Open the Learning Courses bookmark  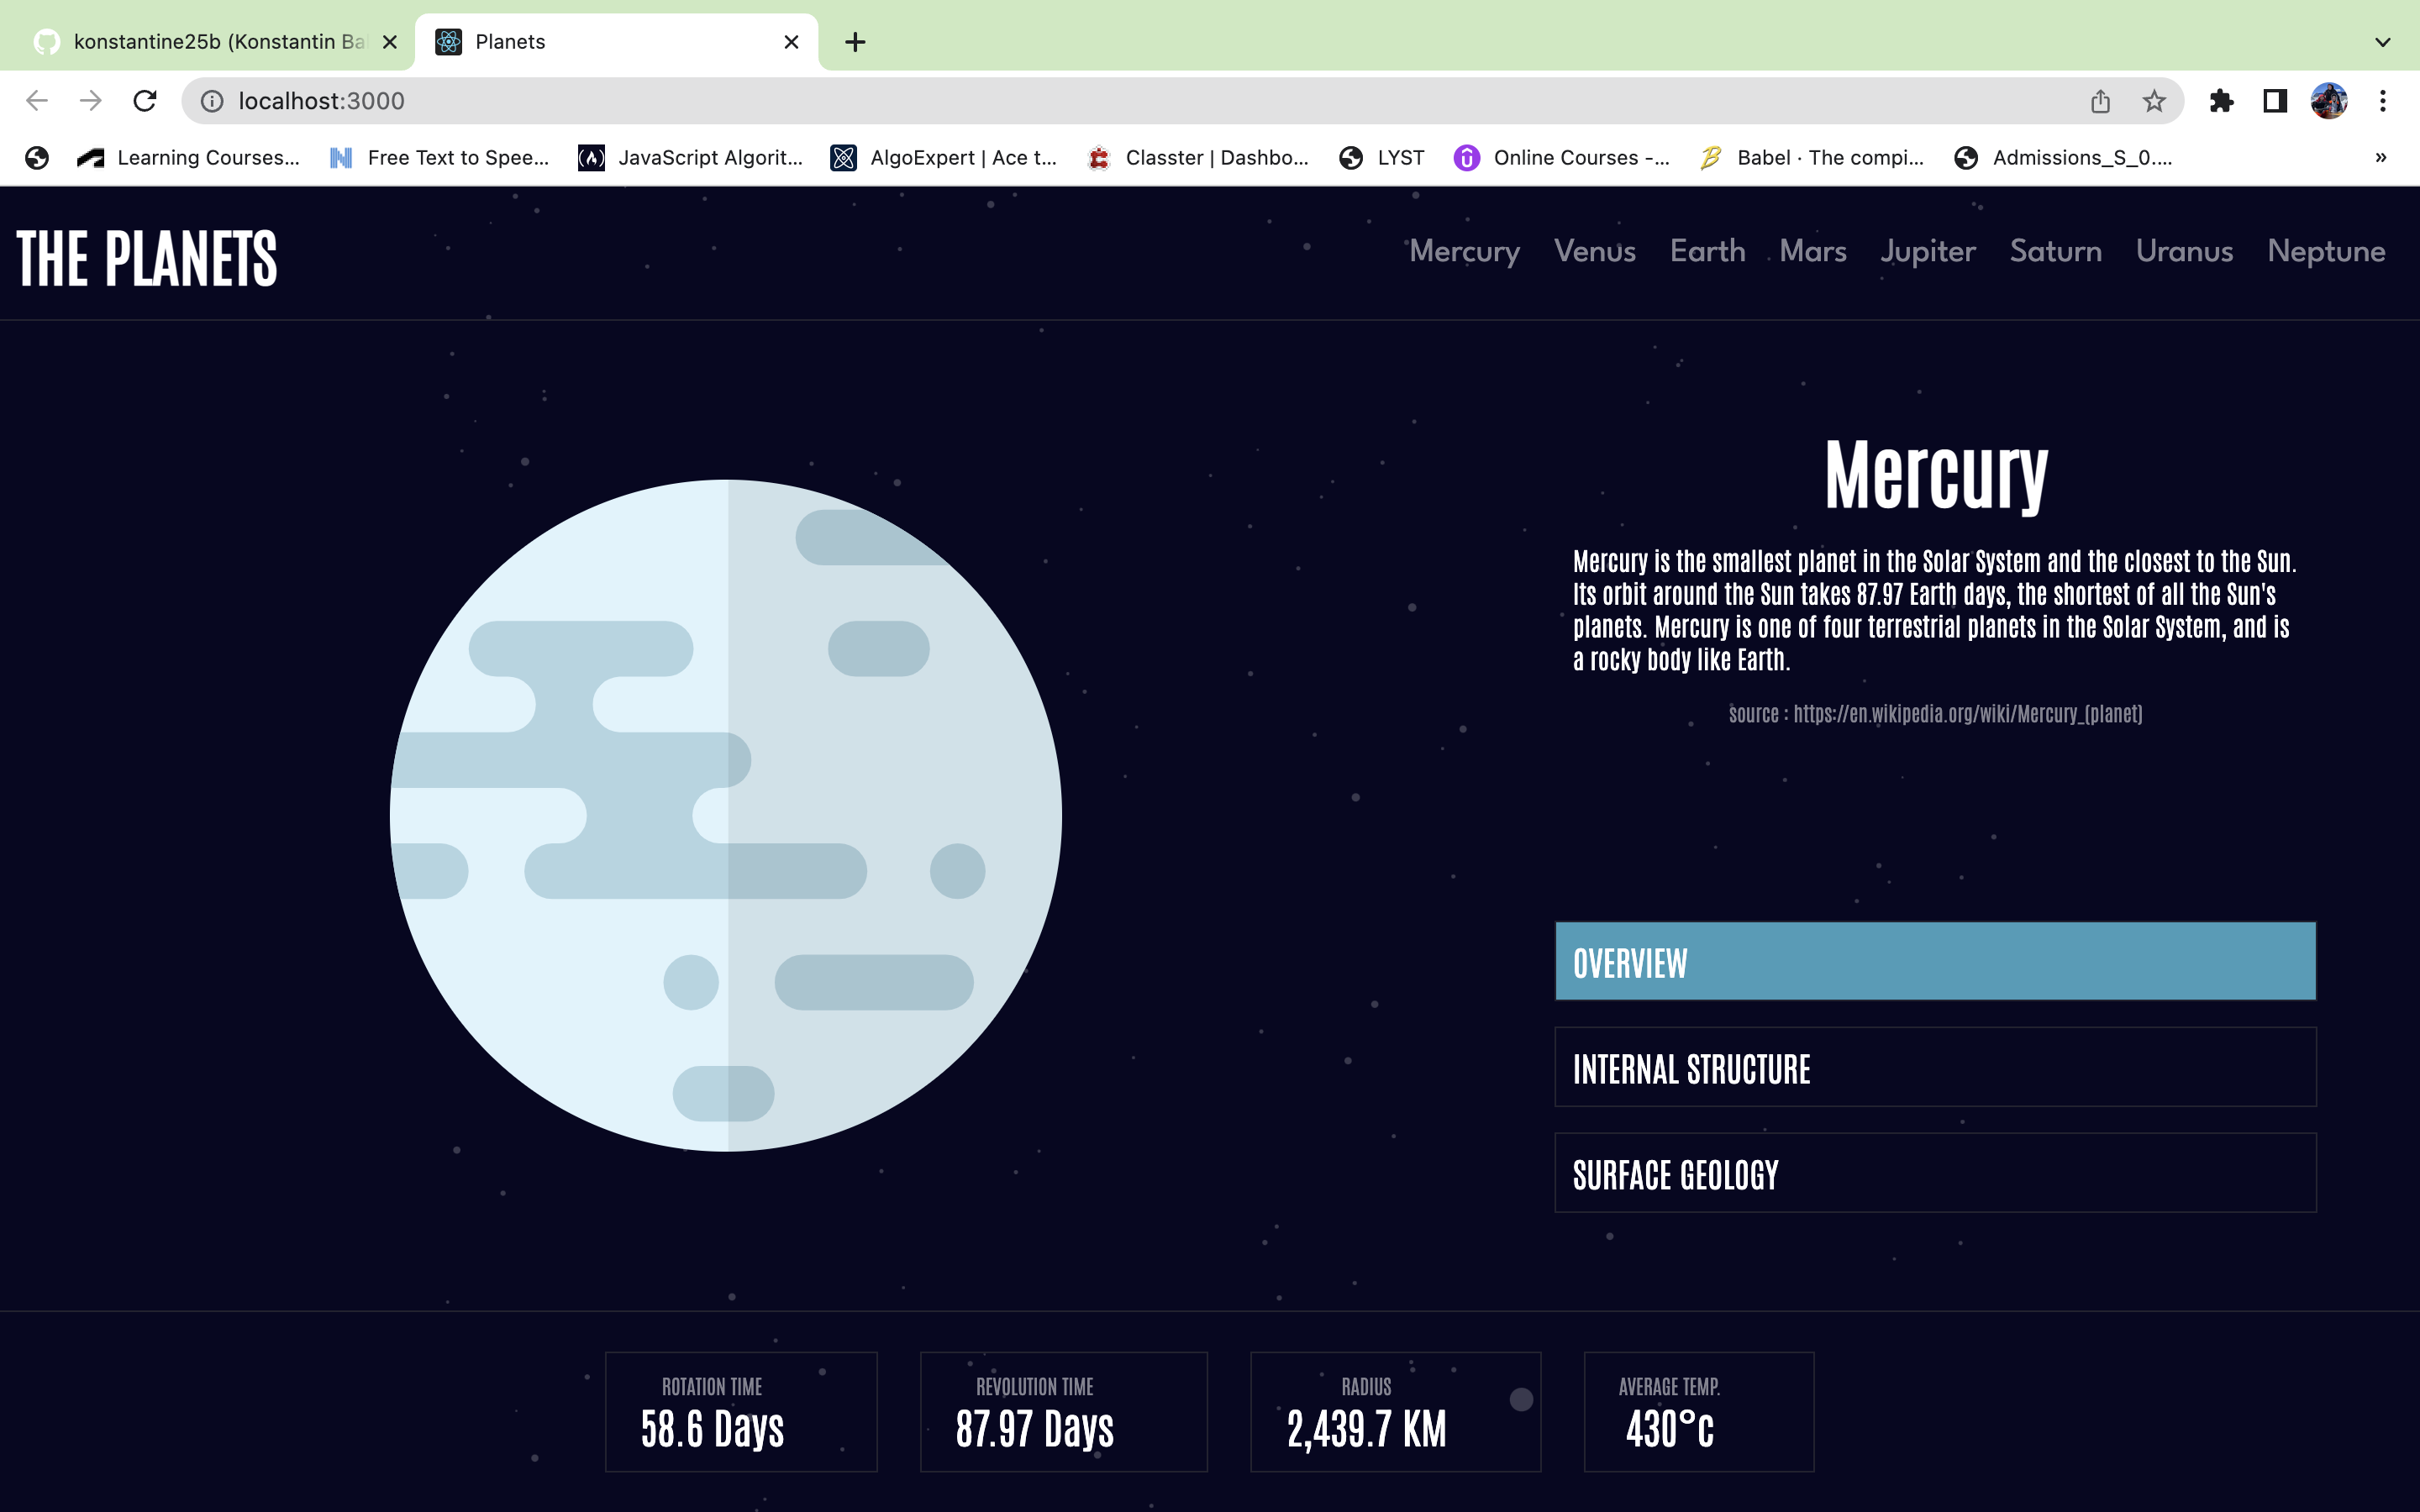tap(189, 157)
